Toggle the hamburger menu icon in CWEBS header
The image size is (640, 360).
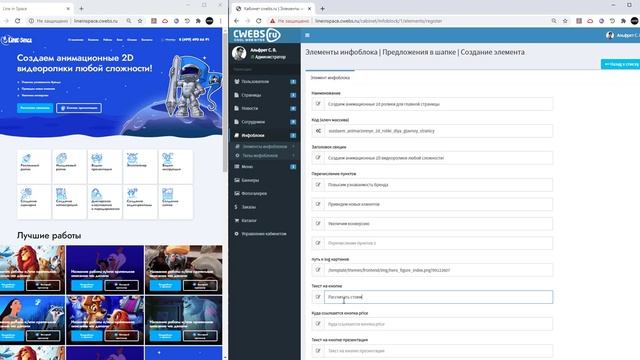pyautogui.click(x=307, y=36)
